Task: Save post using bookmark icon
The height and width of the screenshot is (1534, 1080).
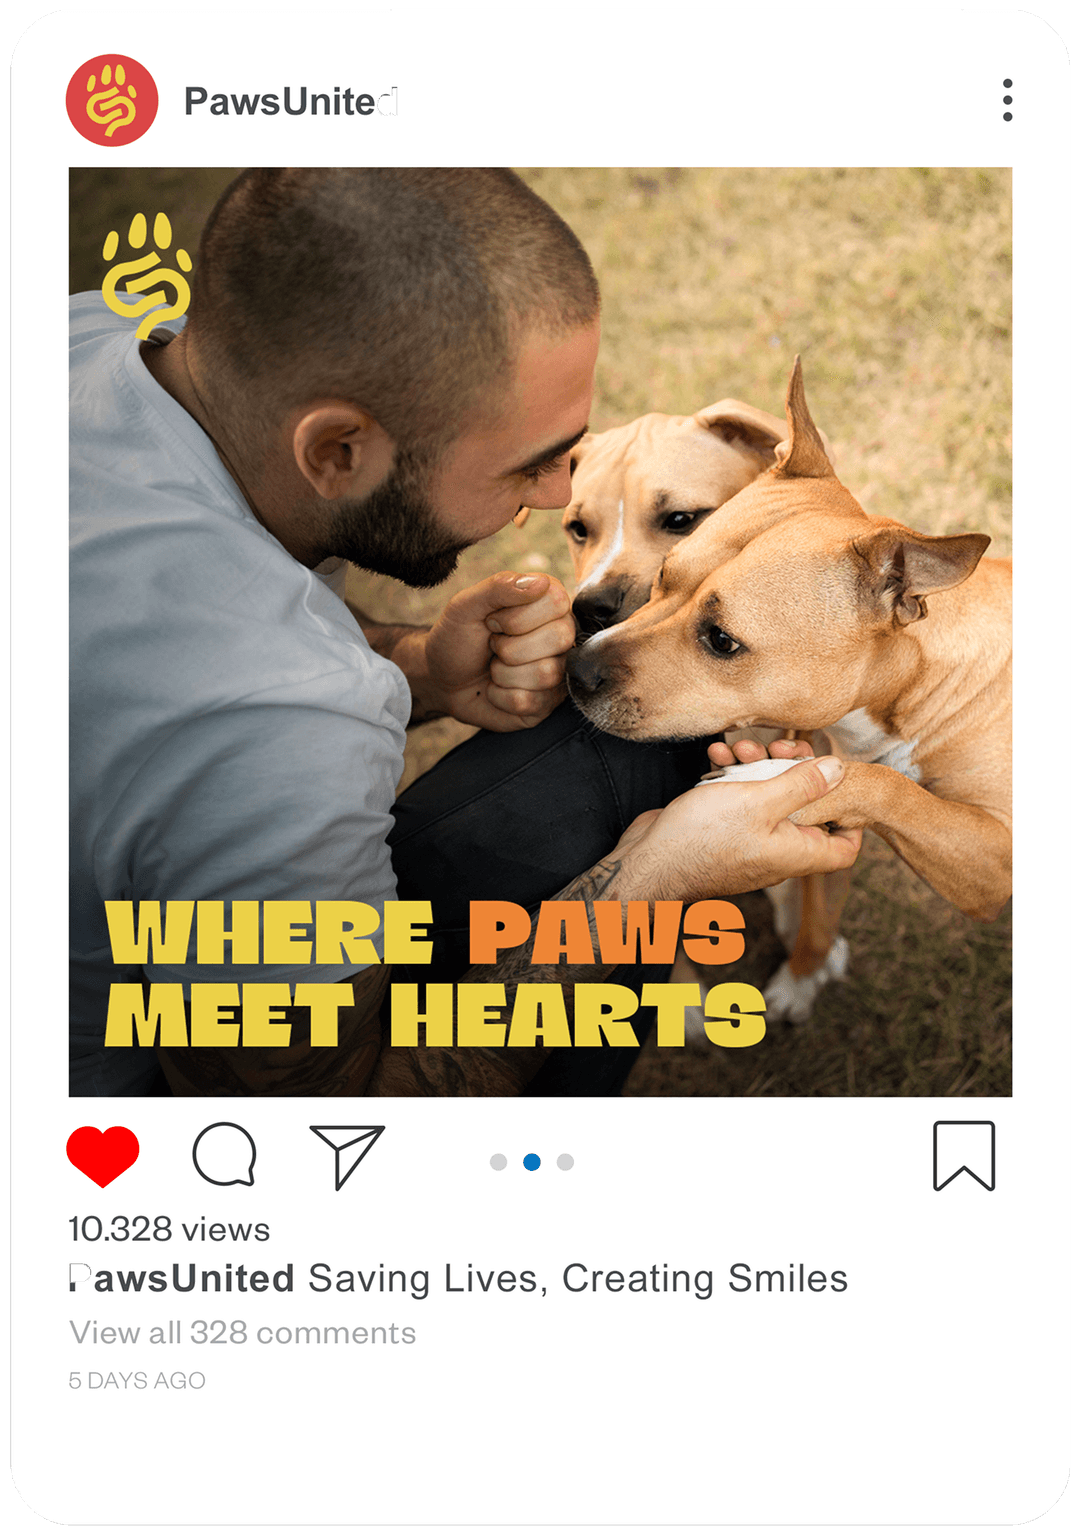Action: [964, 1156]
